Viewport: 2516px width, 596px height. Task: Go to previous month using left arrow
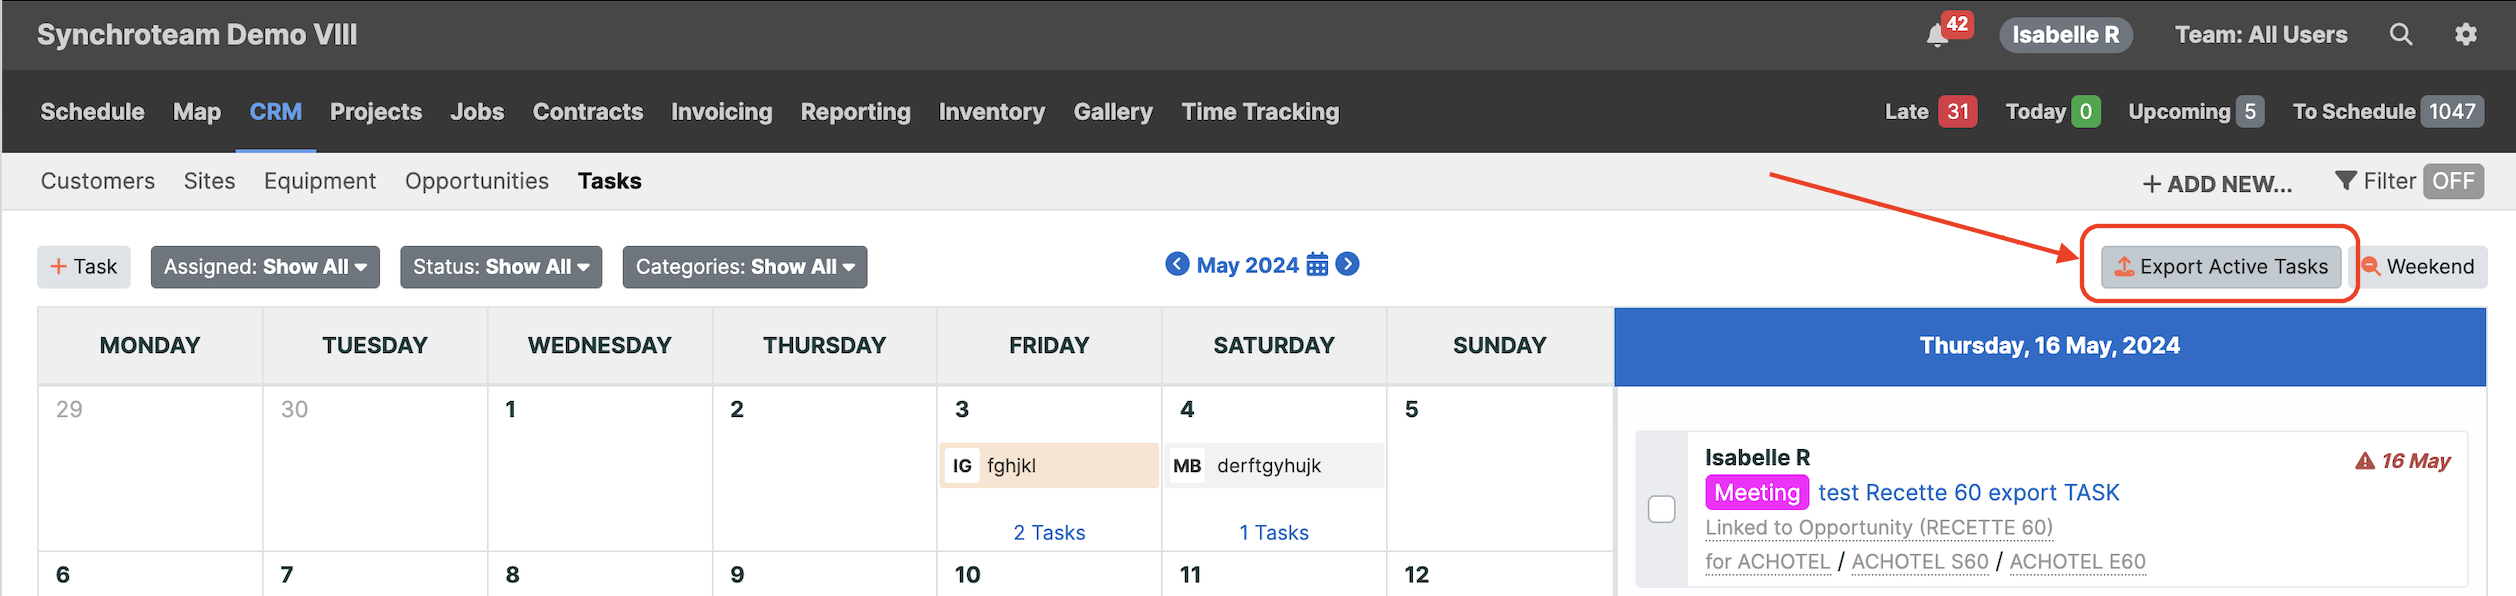coord(1177,264)
